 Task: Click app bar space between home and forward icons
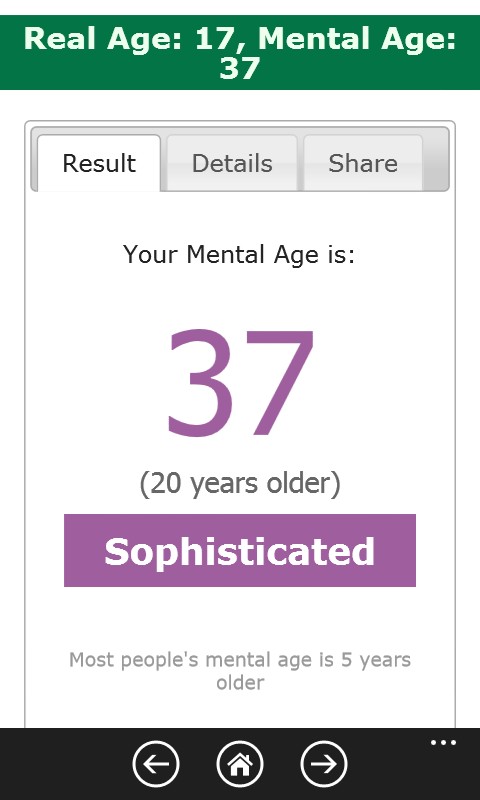282,764
